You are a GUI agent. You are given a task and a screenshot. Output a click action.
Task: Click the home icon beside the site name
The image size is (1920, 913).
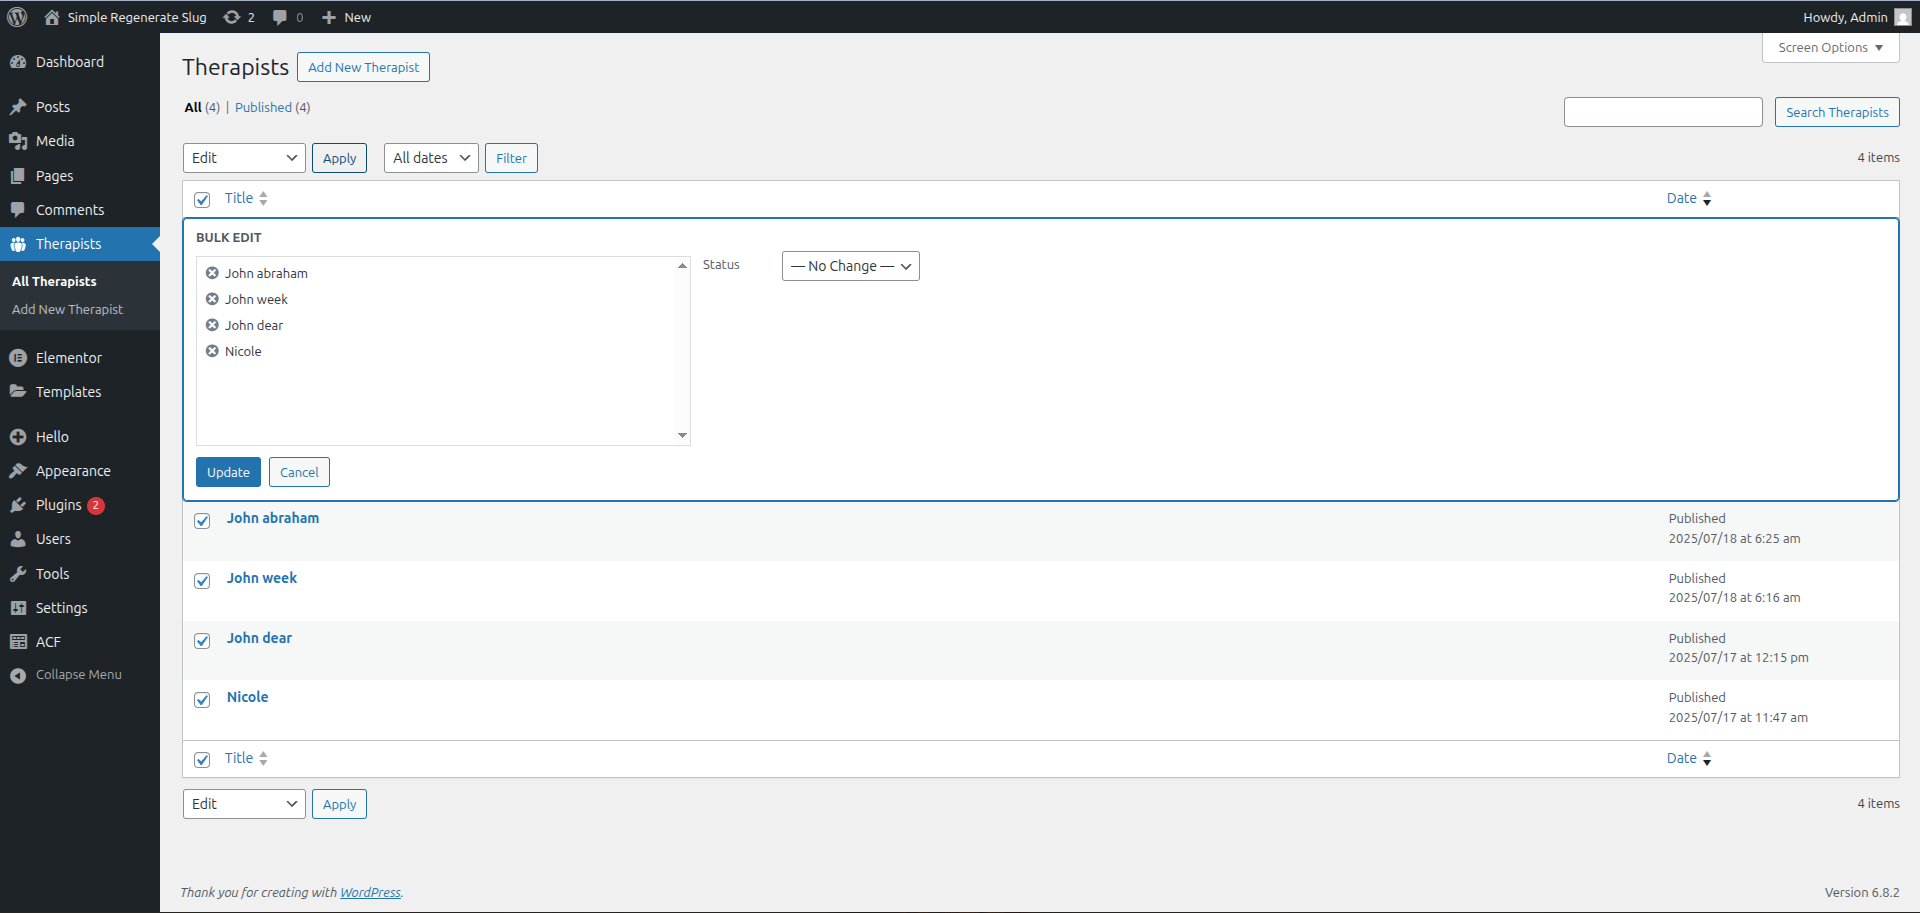click(52, 17)
